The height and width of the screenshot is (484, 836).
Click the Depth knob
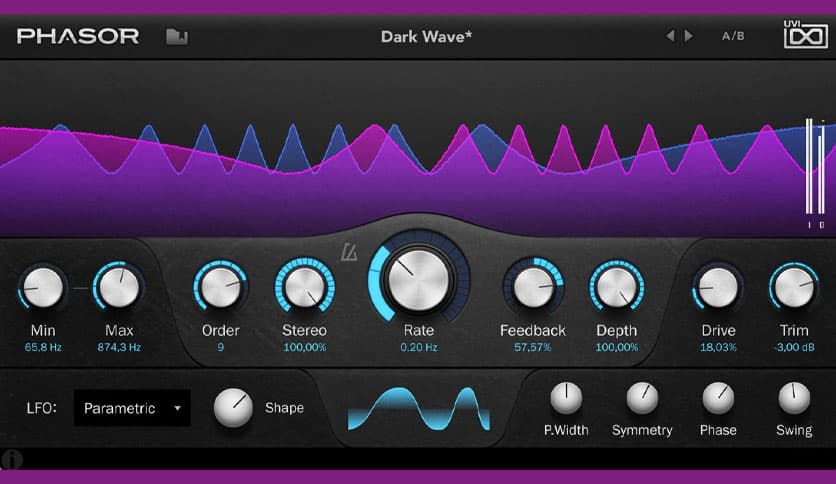click(616, 287)
